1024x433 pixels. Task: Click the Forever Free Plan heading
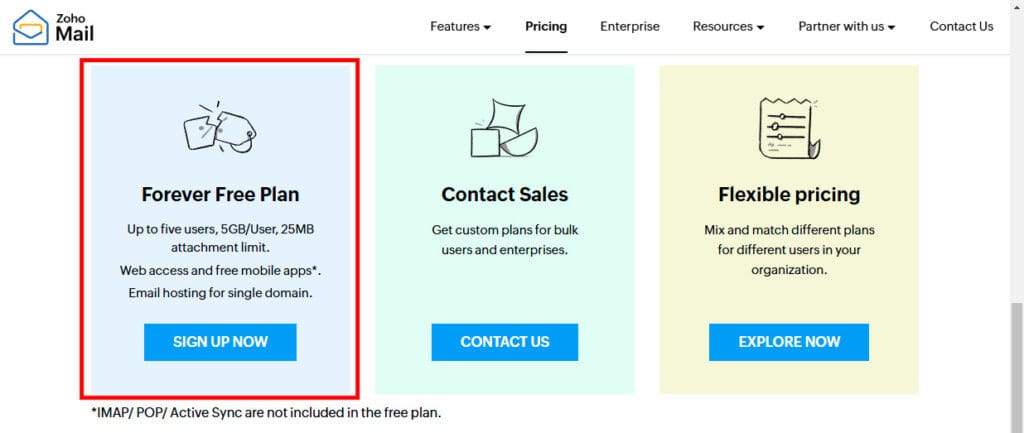[x=220, y=194]
